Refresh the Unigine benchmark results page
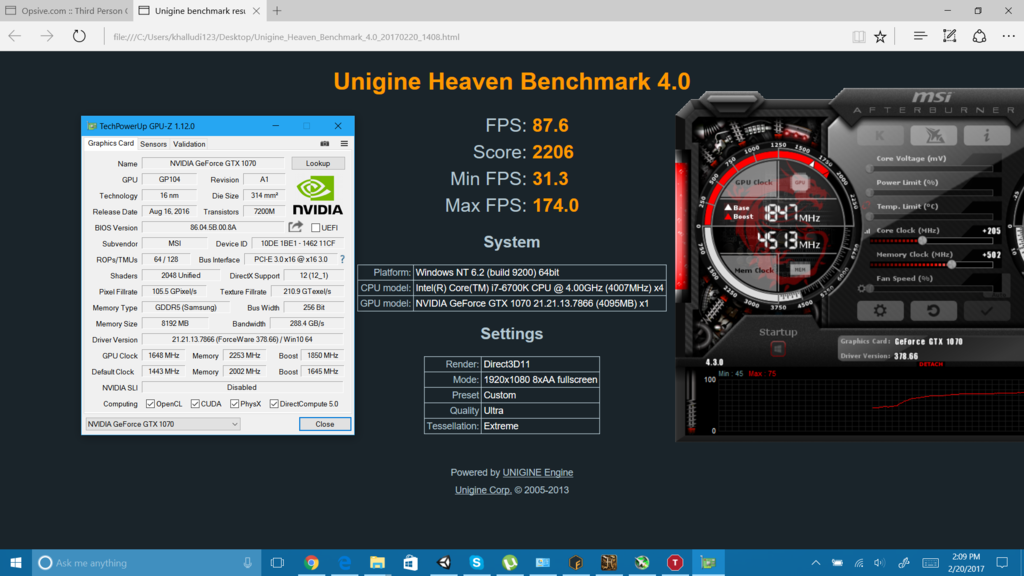The image size is (1024, 576). click(x=79, y=37)
